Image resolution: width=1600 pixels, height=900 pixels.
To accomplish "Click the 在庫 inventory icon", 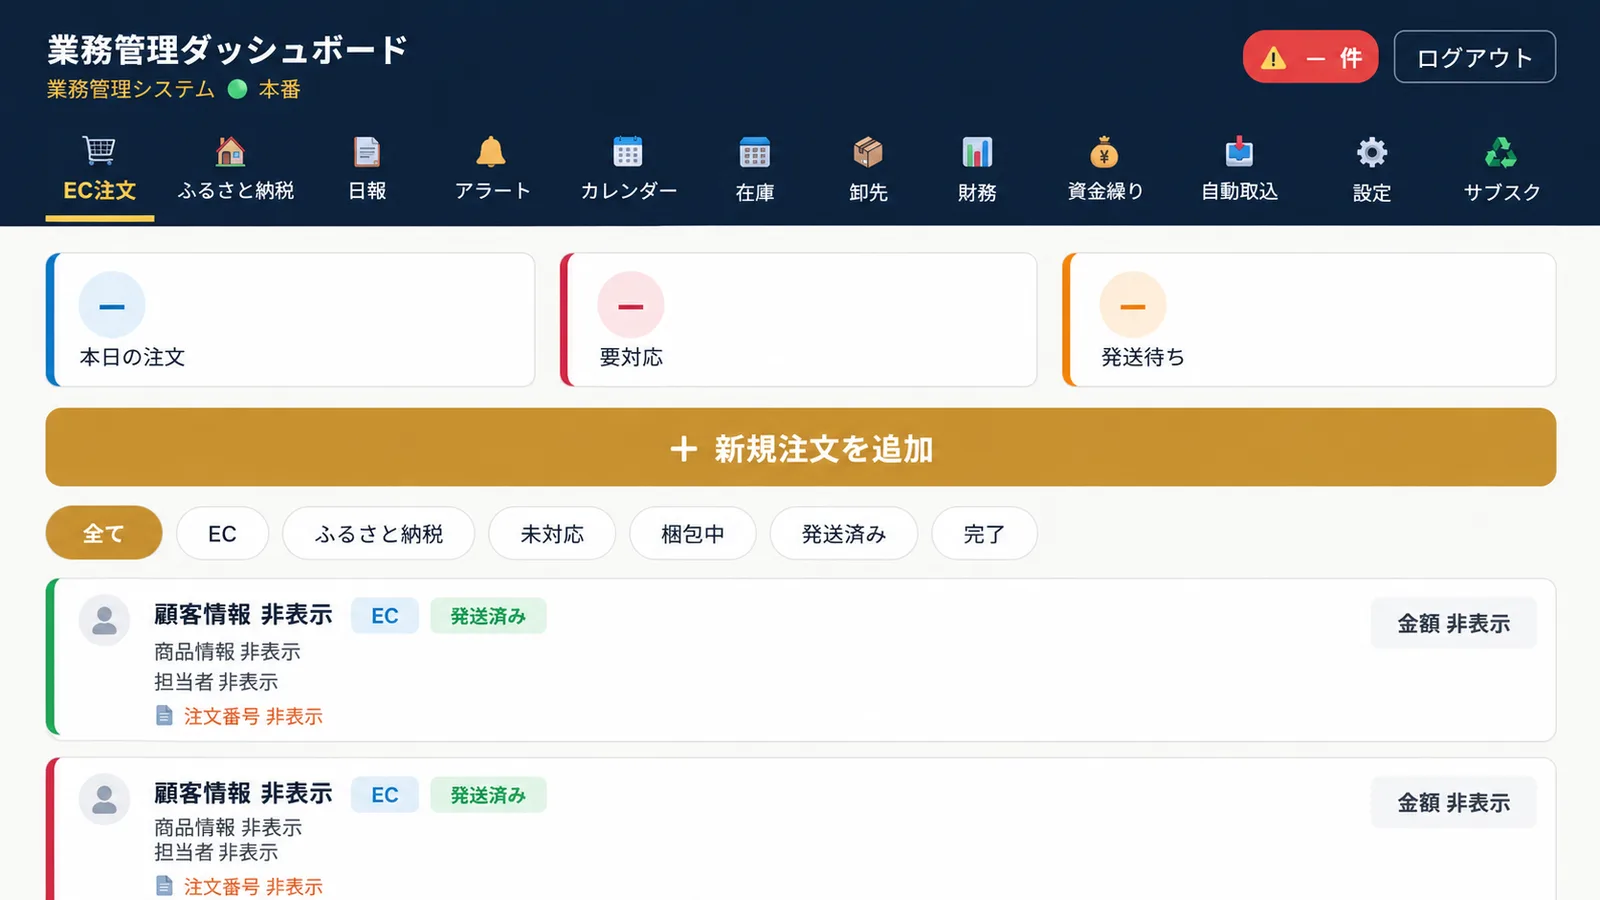I will (x=755, y=152).
